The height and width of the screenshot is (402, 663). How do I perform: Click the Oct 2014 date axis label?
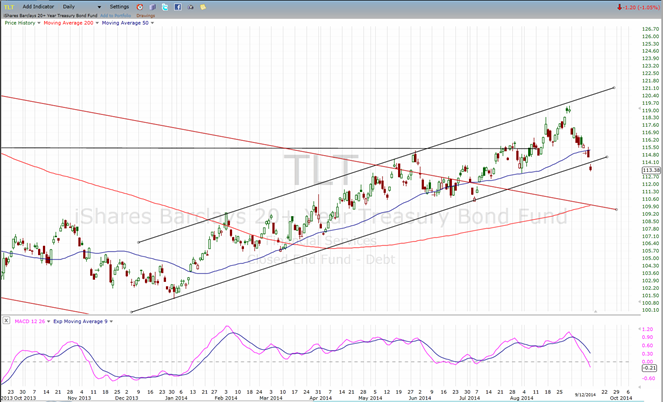621,398
